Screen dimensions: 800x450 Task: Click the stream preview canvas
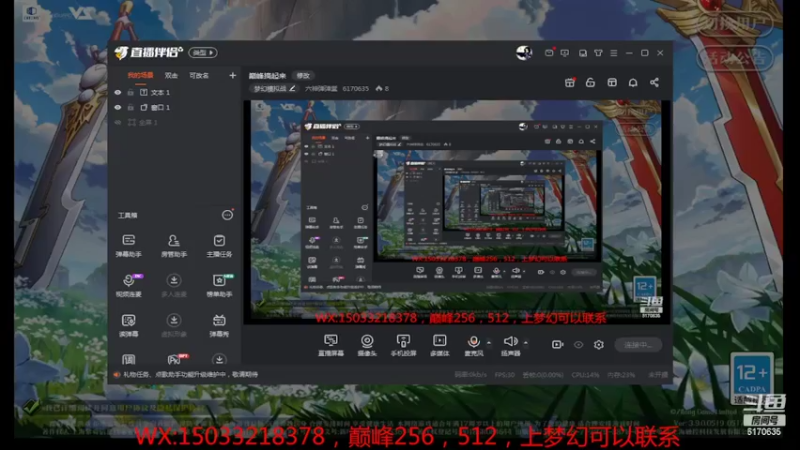tap(457, 212)
